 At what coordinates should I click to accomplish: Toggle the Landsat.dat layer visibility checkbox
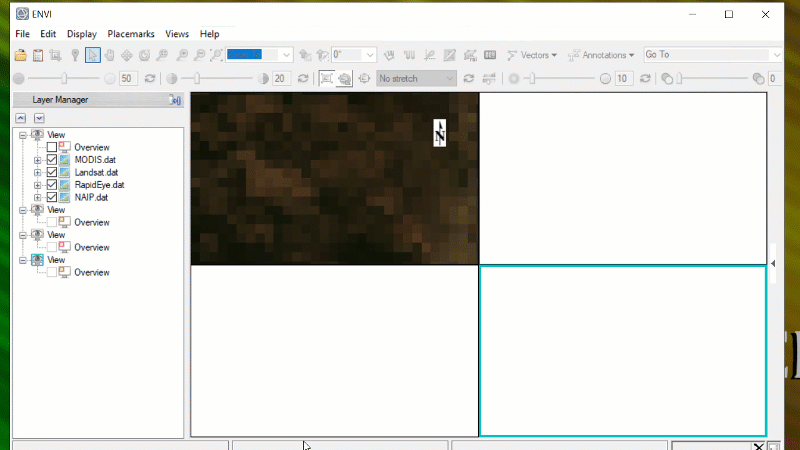[x=52, y=172]
